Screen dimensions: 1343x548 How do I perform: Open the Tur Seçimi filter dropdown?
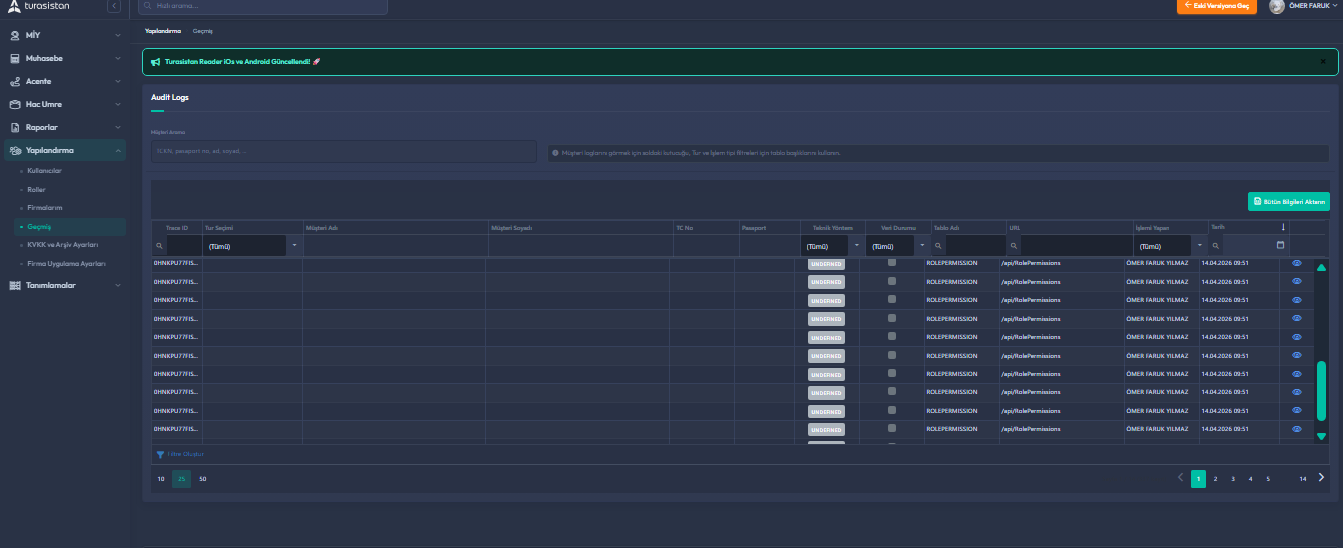tap(294, 246)
